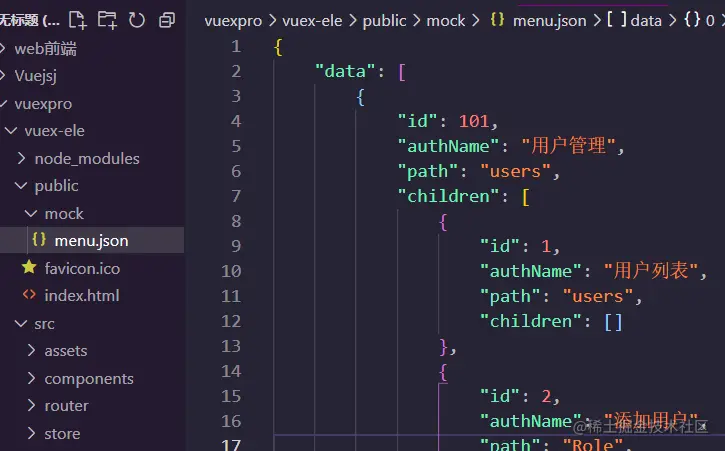Viewport: 725px width, 451px height.
Task: Click the array bracket icon before data breadcrumb
Action: pos(616,19)
